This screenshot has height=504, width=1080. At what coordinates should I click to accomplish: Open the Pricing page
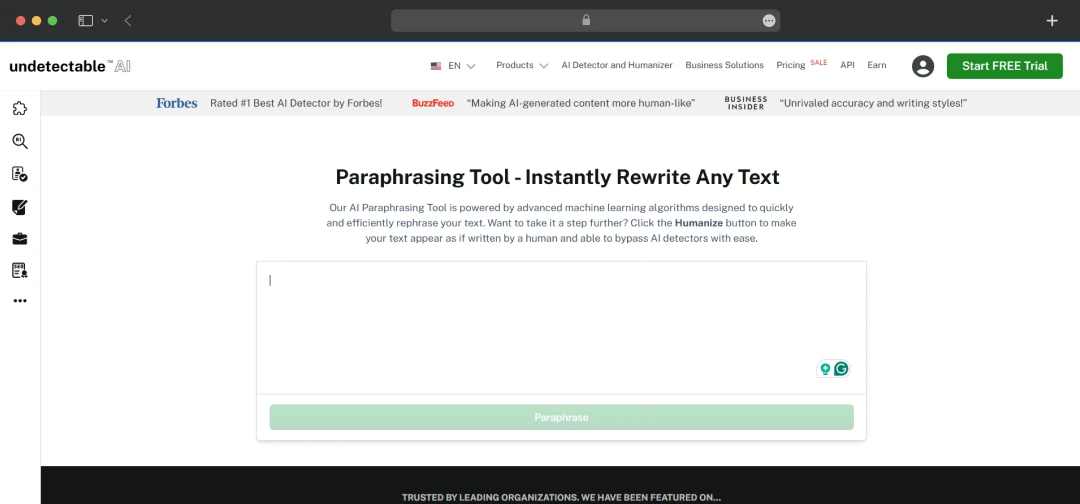point(791,65)
